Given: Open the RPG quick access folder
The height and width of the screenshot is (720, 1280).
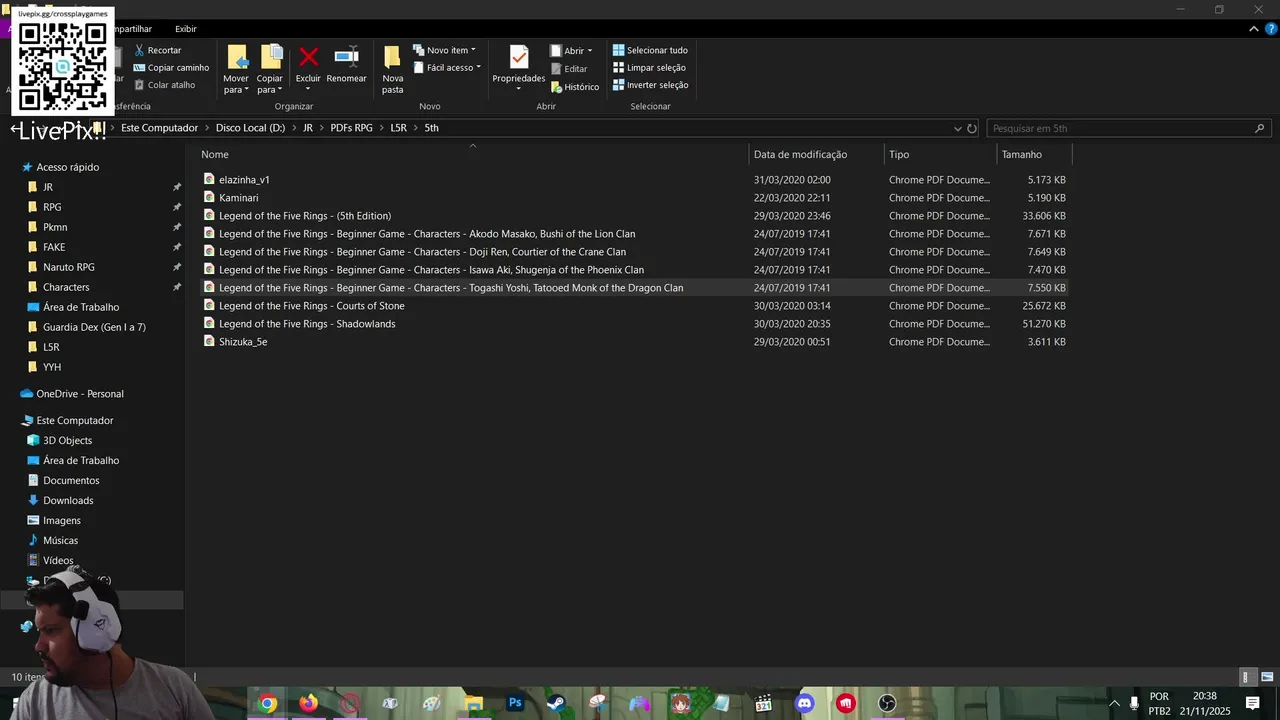Looking at the screenshot, I should click(52, 207).
